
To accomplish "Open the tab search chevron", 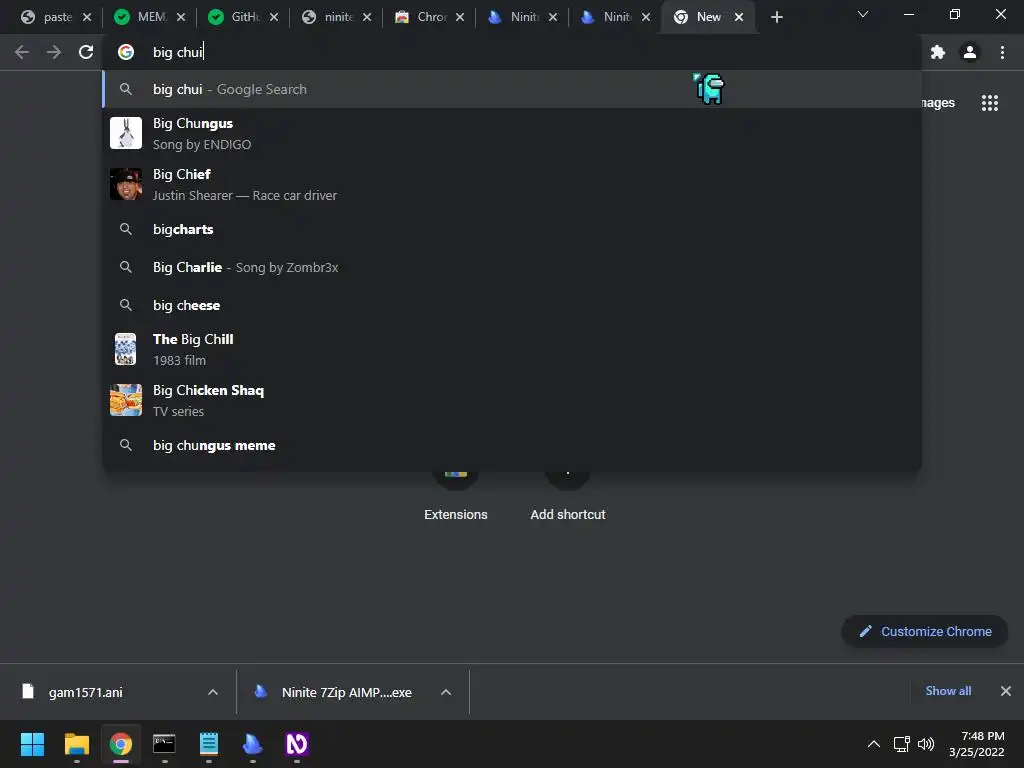I will [863, 14].
